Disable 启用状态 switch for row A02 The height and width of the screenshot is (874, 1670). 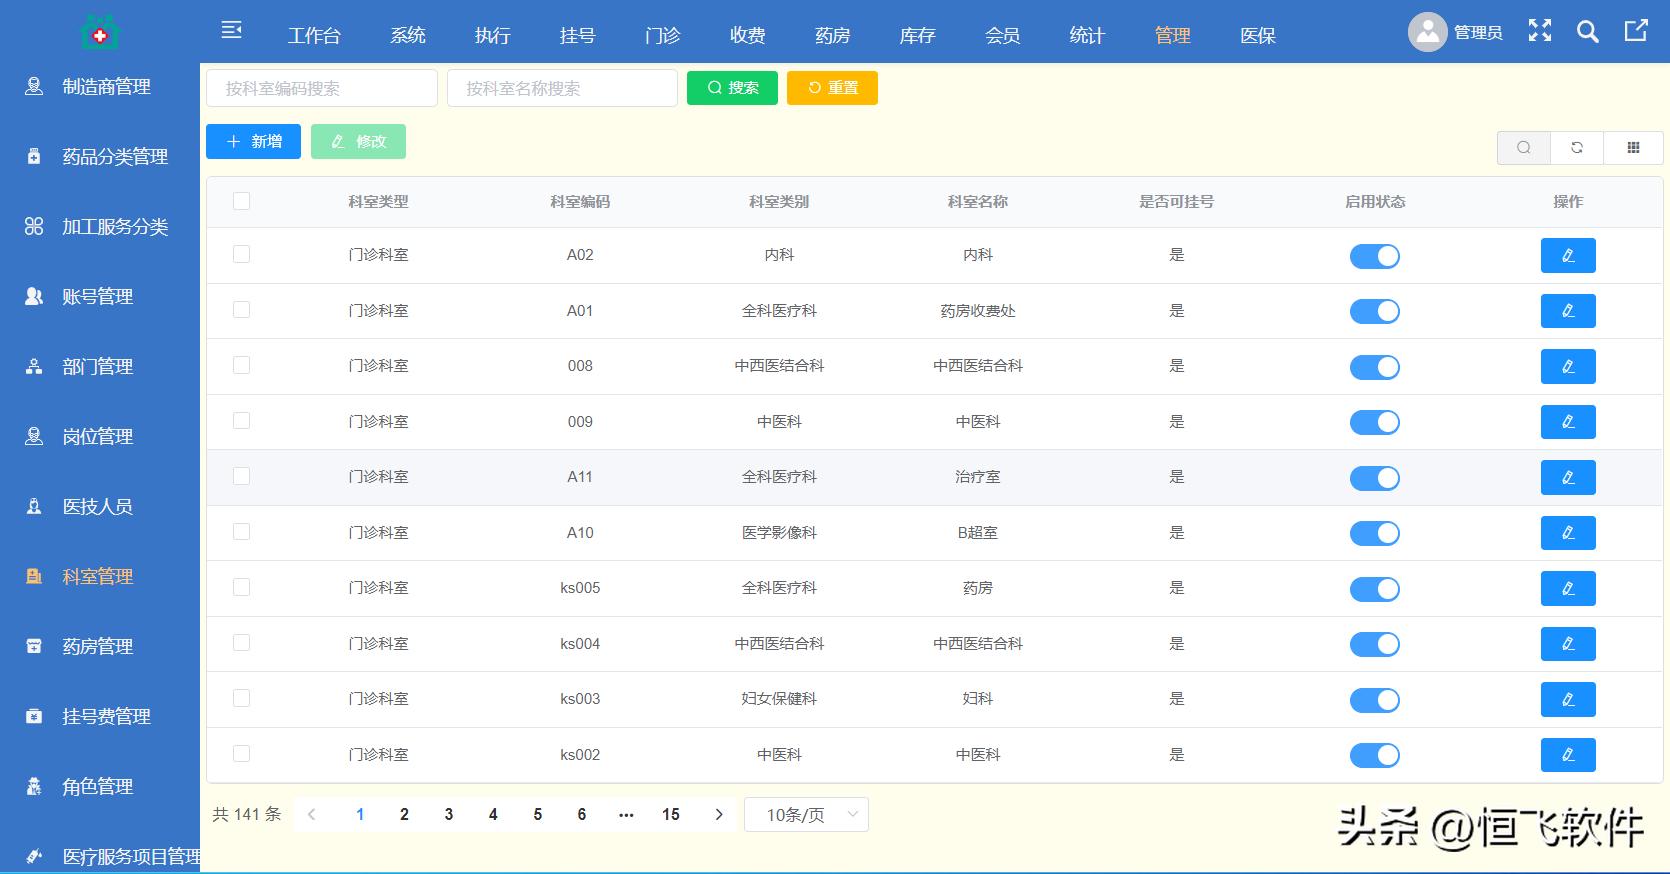1375,256
